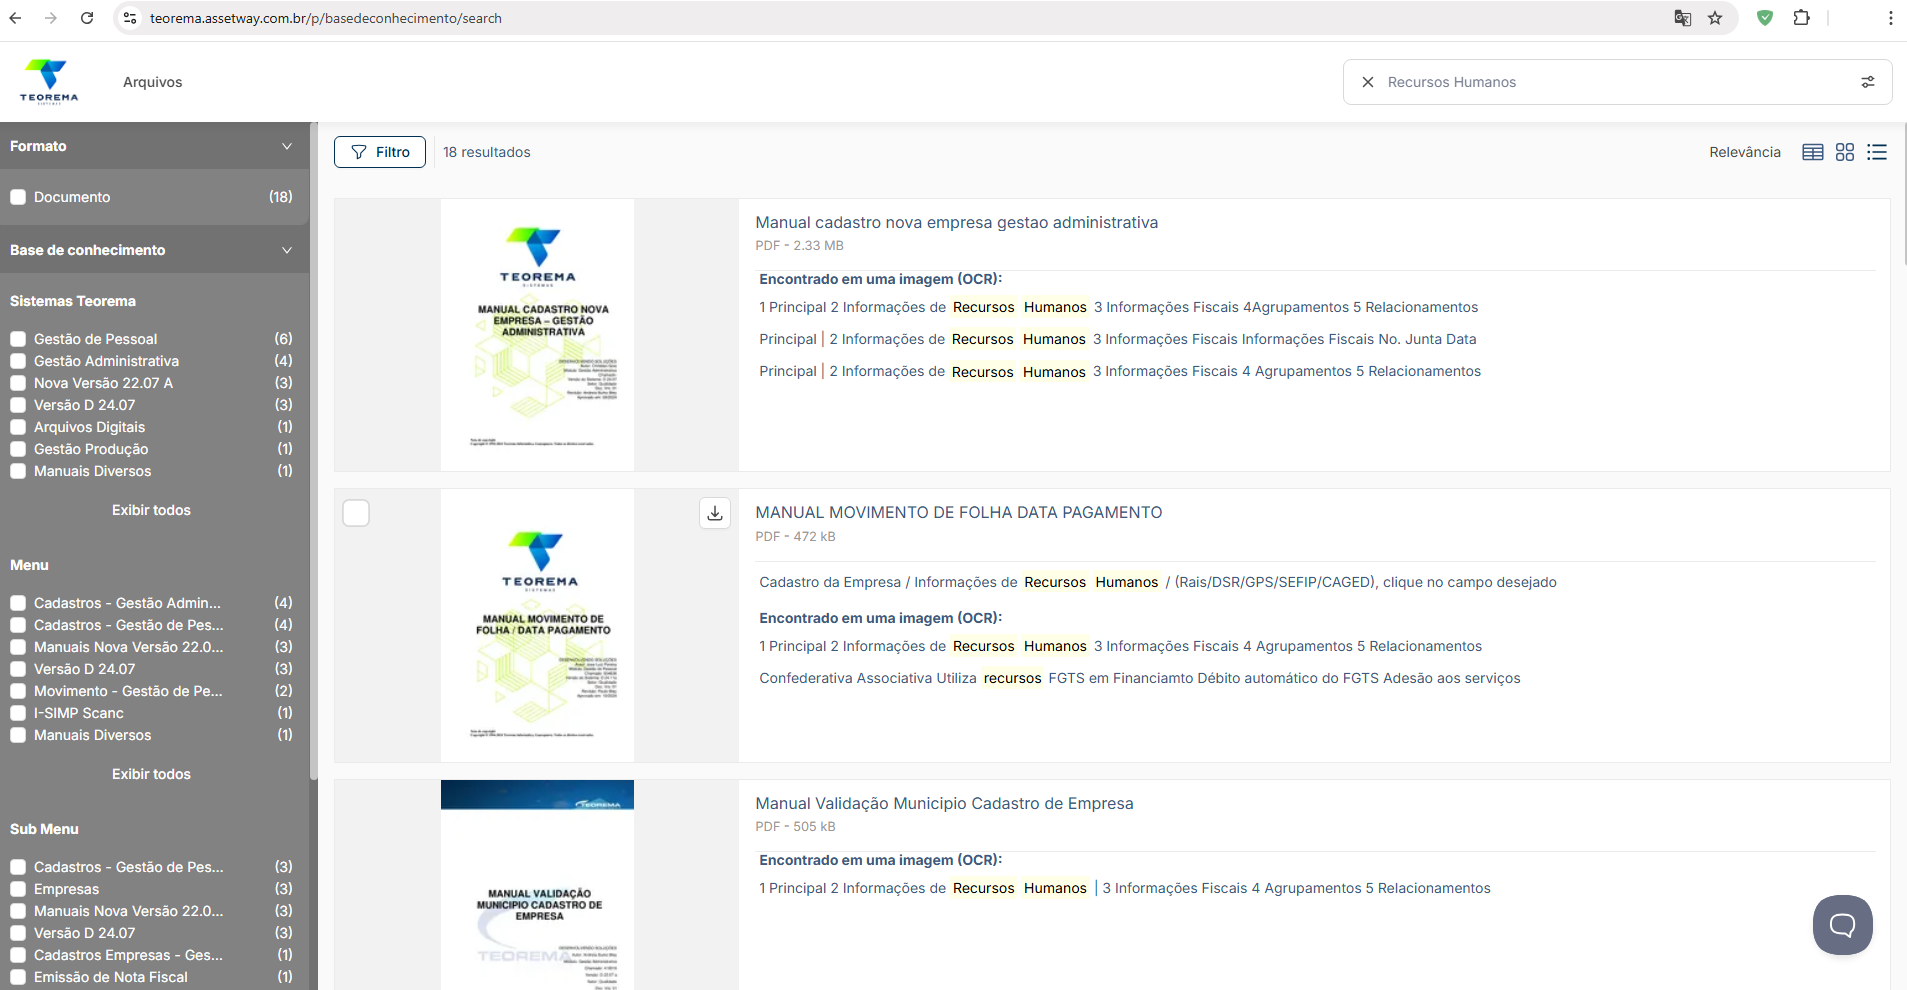Toggle the Filtro filter panel button
Image resolution: width=1907 pixels, height=990 pixels.
(x=380, y=152)
